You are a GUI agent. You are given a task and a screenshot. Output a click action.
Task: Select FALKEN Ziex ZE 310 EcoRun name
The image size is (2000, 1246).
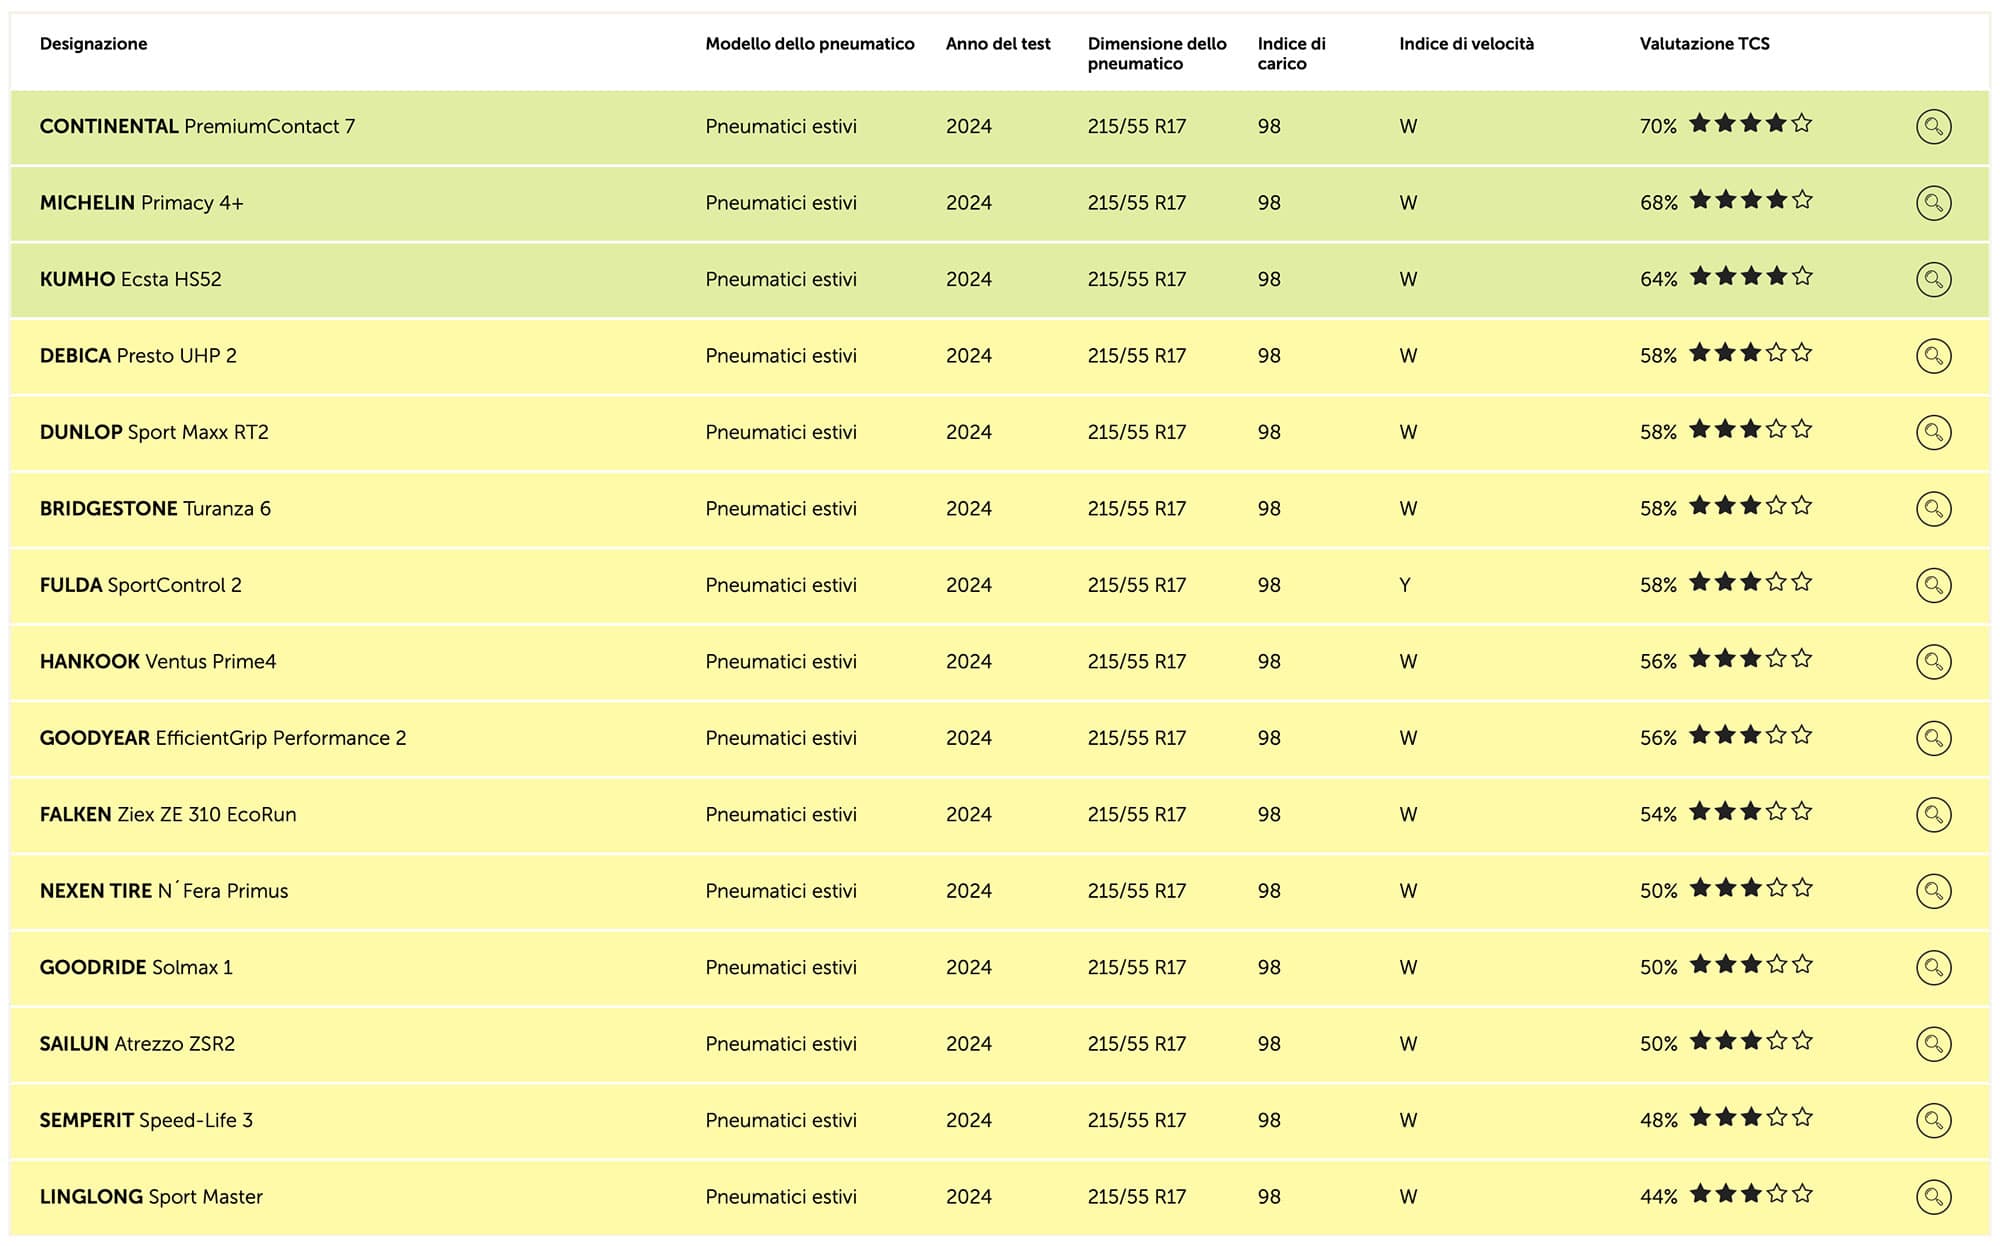pos(168,815)
